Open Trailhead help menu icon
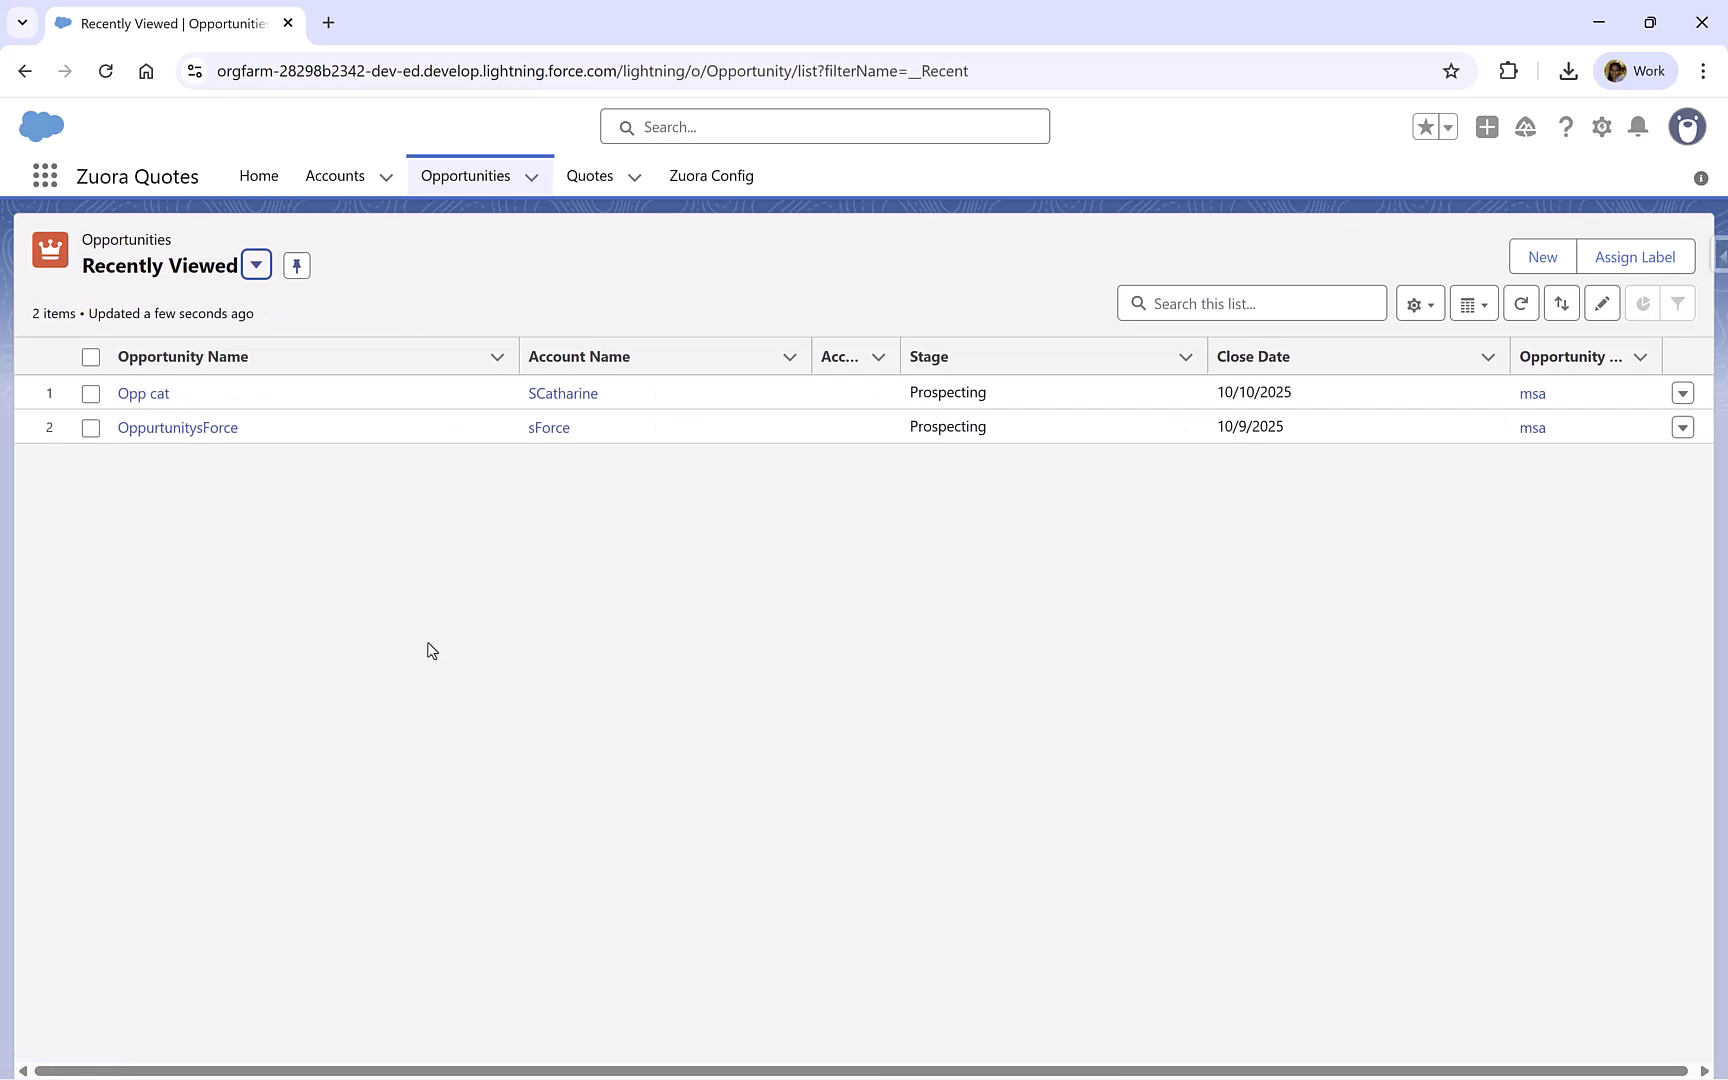 pyautogui.click(x=1566, y=127)
